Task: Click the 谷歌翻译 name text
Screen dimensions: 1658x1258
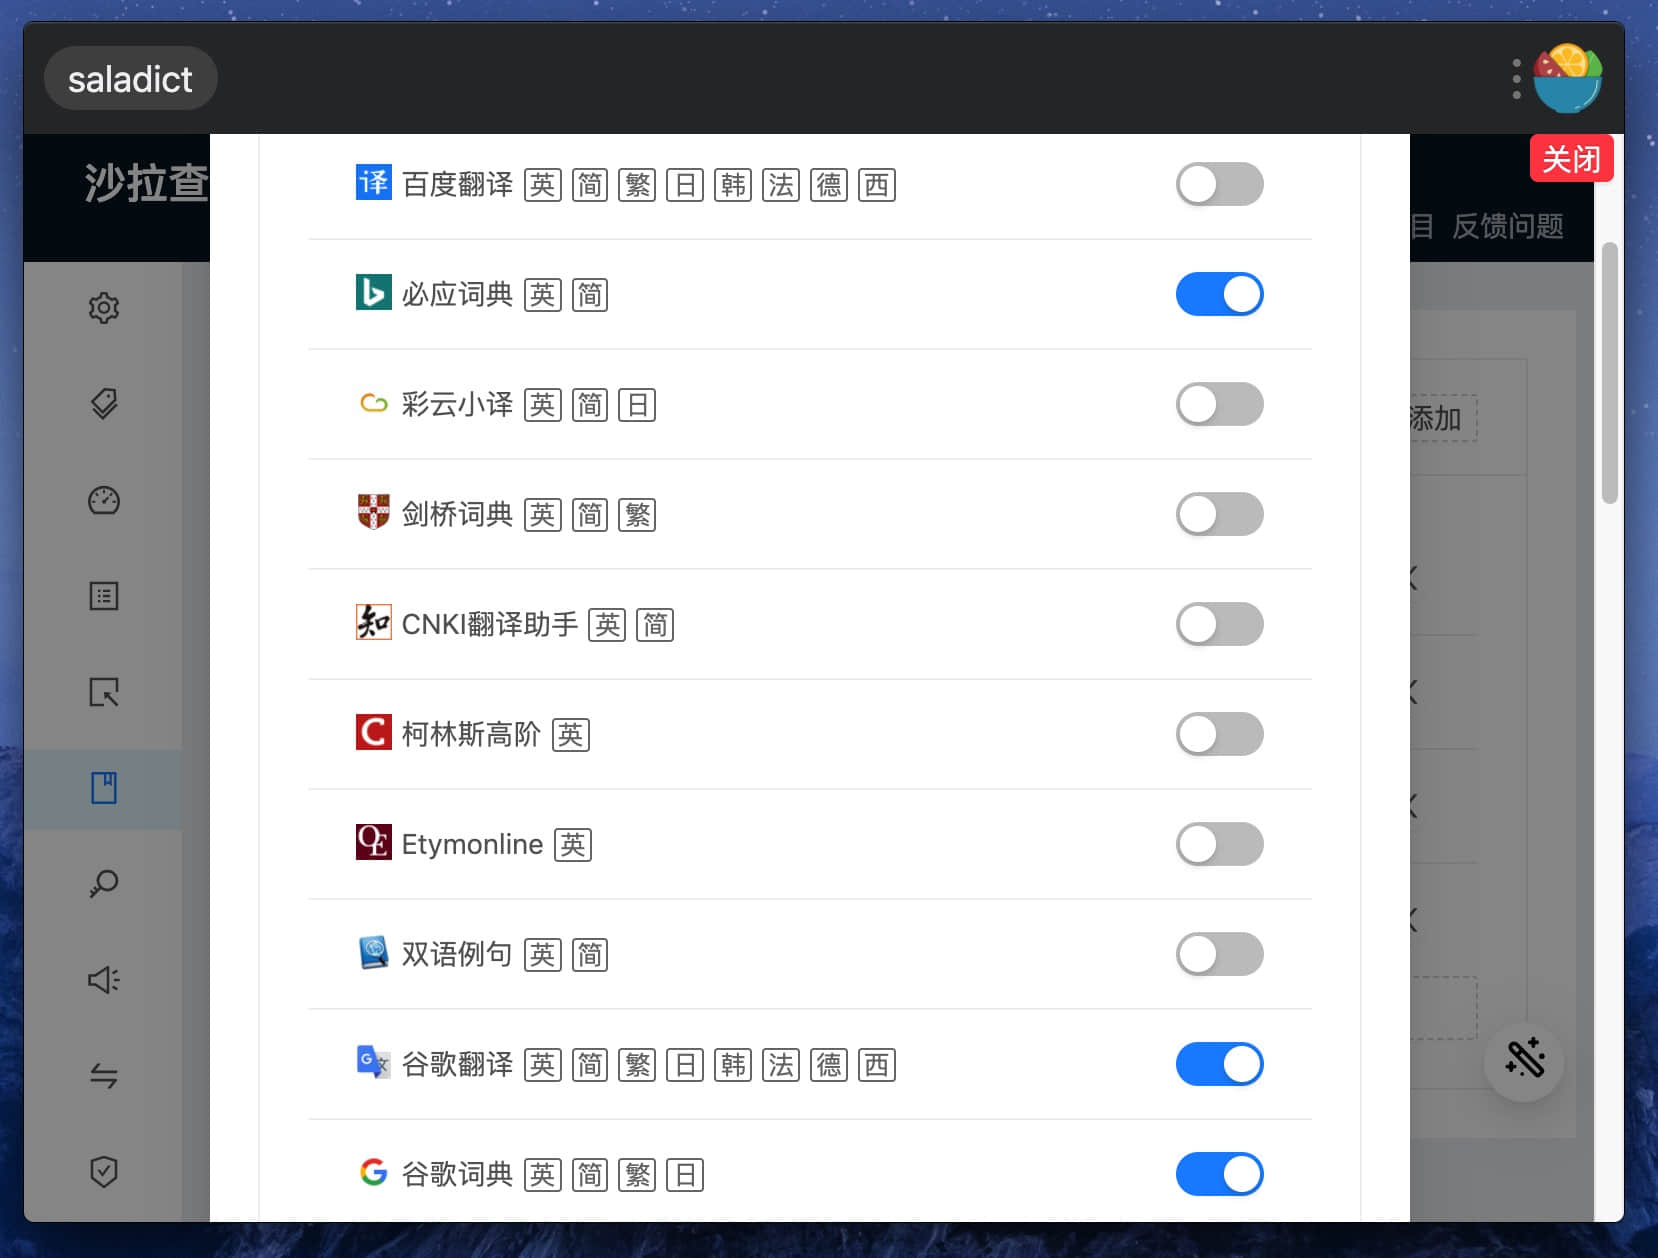Action: (457, 1064)
